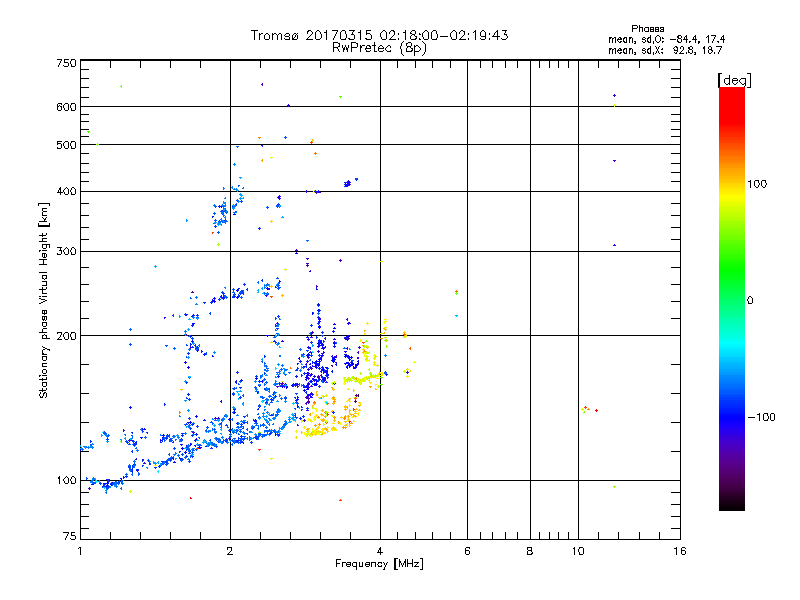The image size is (800, 600).
Task: Click the colorbar tick label '100'
Action: [757, 184]
